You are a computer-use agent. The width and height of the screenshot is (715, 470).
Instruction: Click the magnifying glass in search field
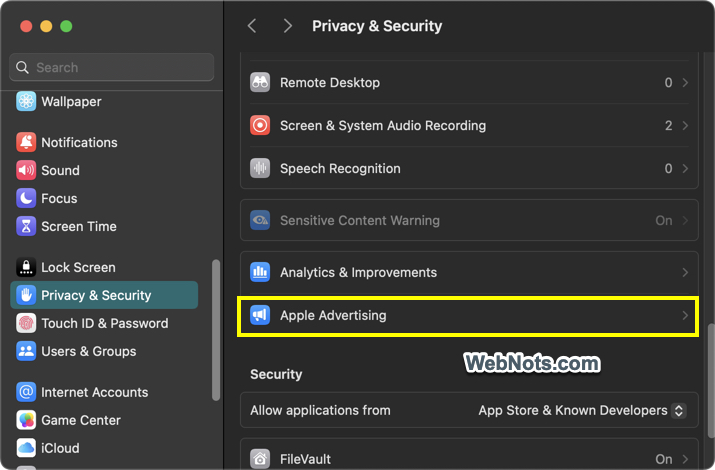pyautogui.click(x=22, y=67)
